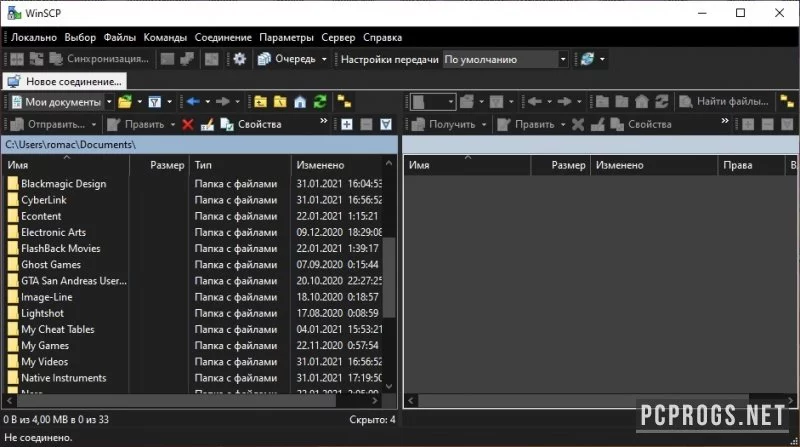Expand the transfer settings По умолчанию combo
800x447 pixels.
(563, 59)
